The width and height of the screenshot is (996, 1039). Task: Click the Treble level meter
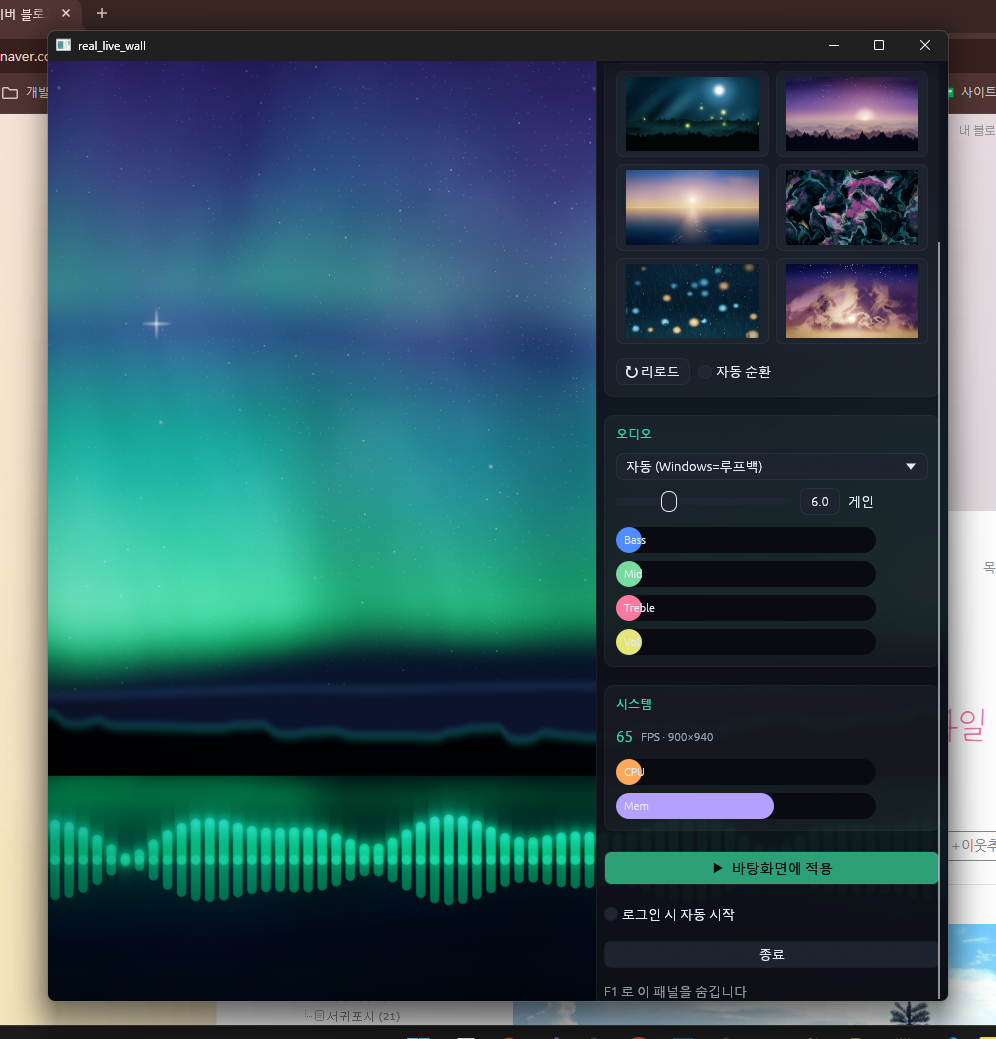(x=746, y=608)
